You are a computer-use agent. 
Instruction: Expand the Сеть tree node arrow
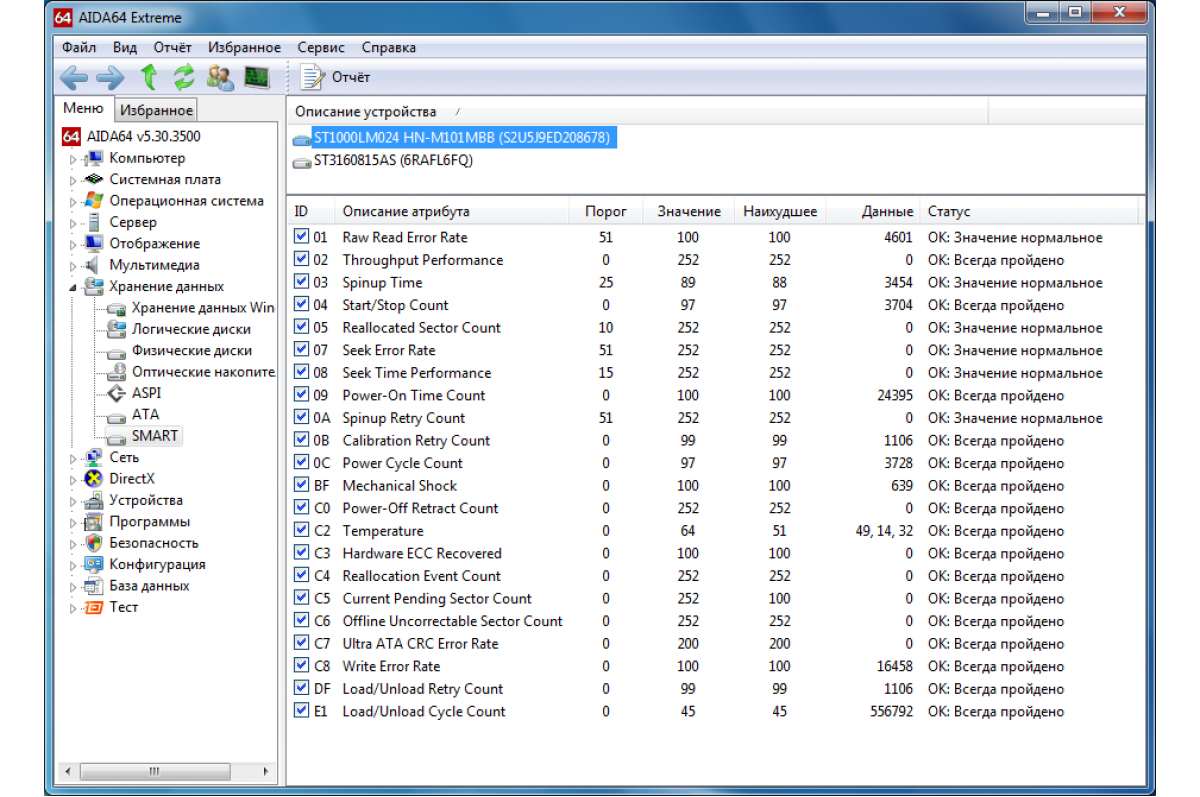[x=72, y=458]
